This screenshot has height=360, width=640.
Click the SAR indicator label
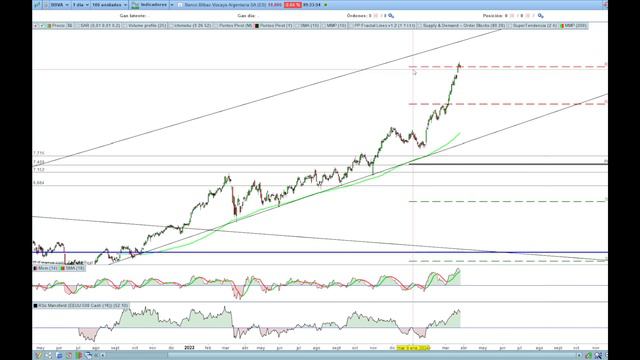point(100,26)
